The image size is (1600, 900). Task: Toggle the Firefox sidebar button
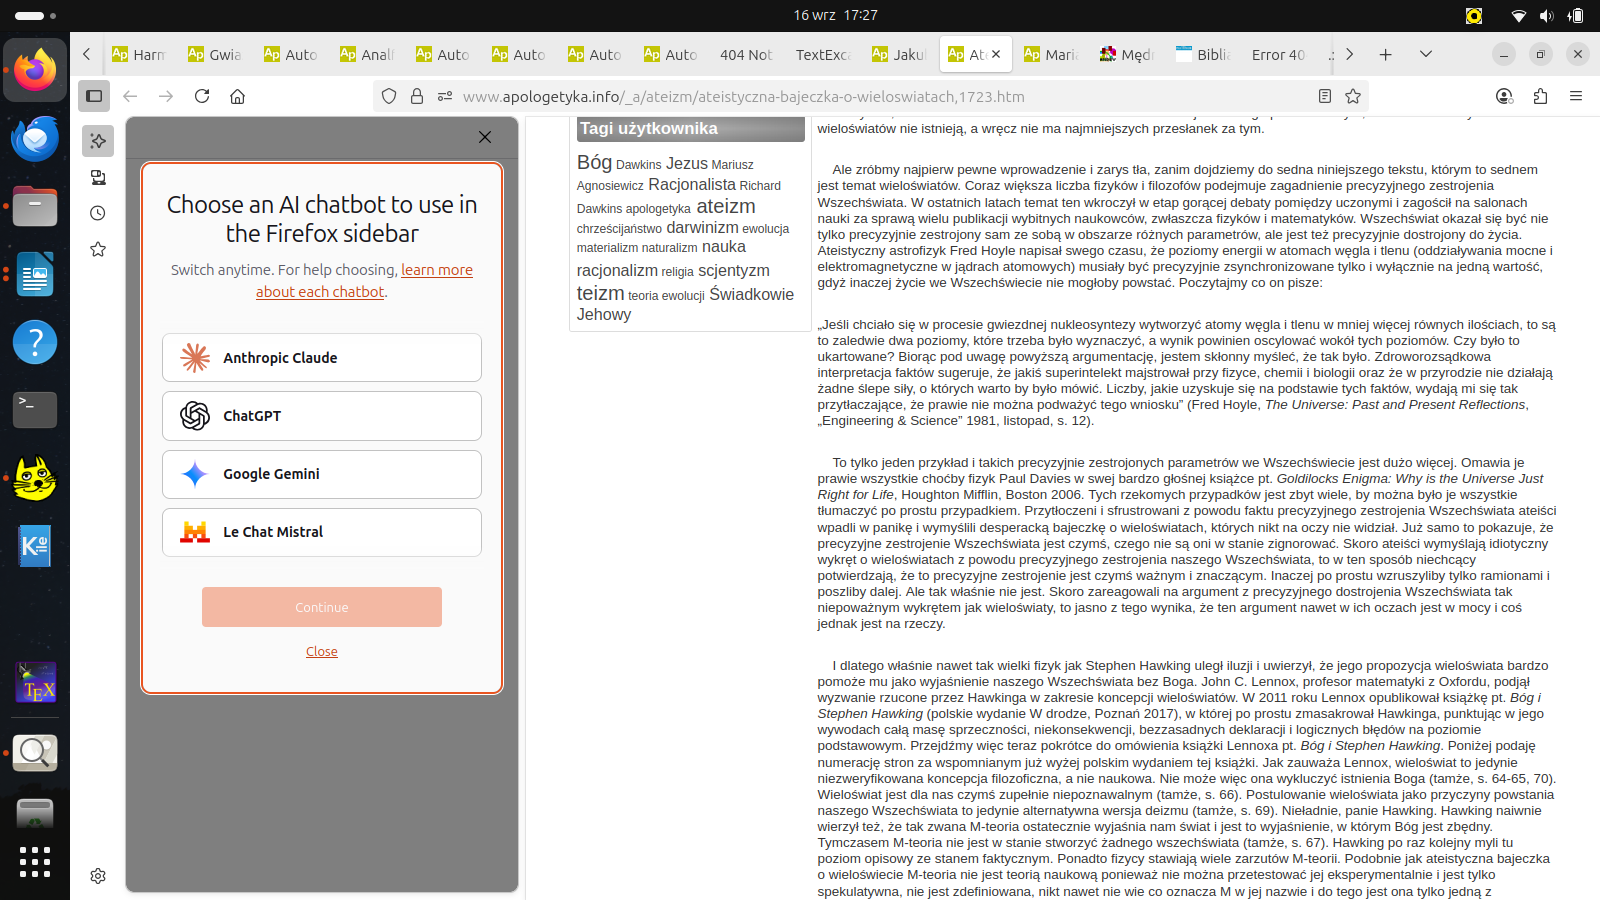(94, 96)
